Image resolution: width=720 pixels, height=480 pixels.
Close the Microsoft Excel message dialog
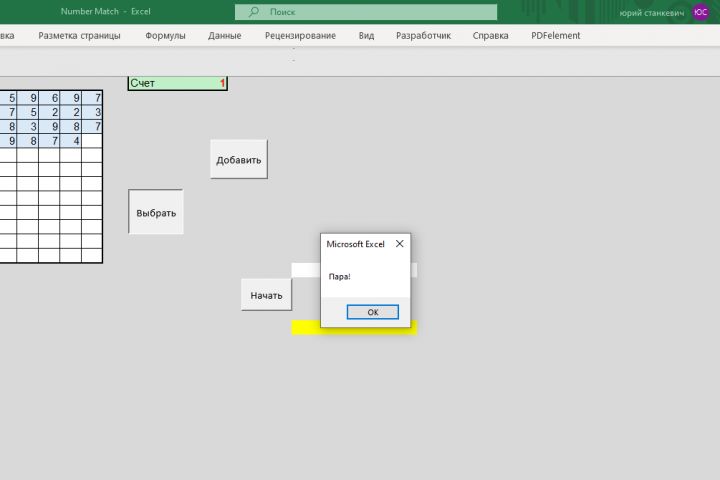399,244
